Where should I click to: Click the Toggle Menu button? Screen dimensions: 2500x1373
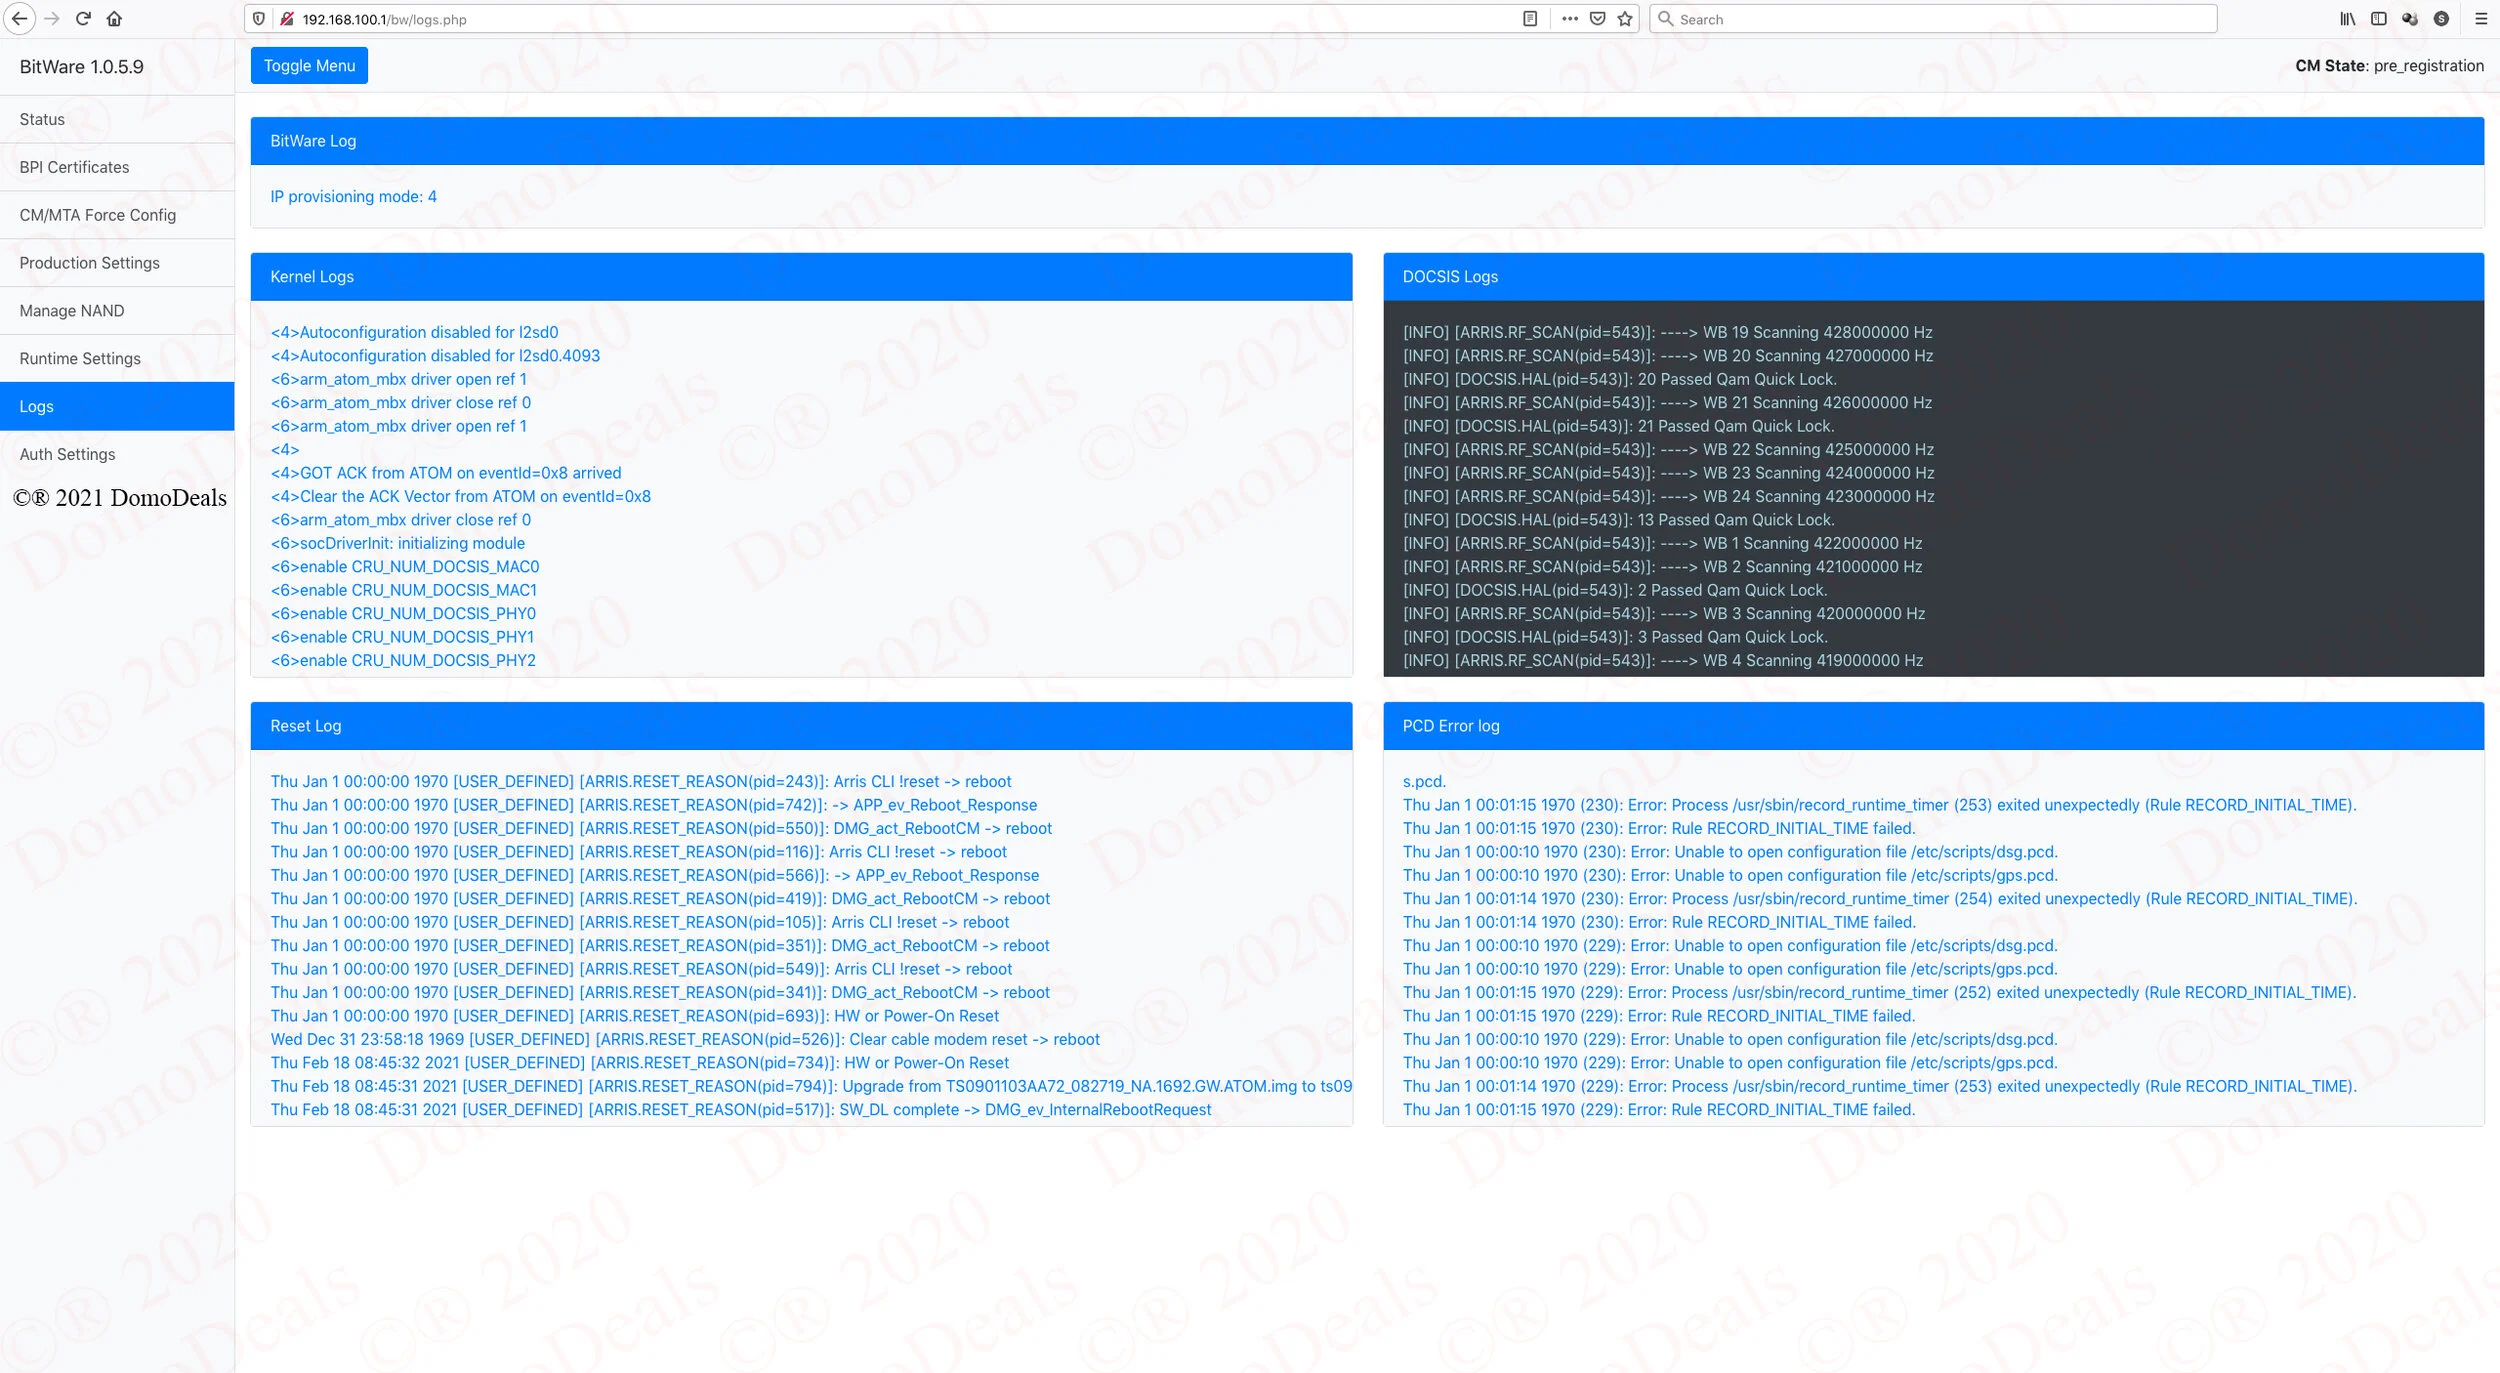pyautogui.click(x=309, y=66)
